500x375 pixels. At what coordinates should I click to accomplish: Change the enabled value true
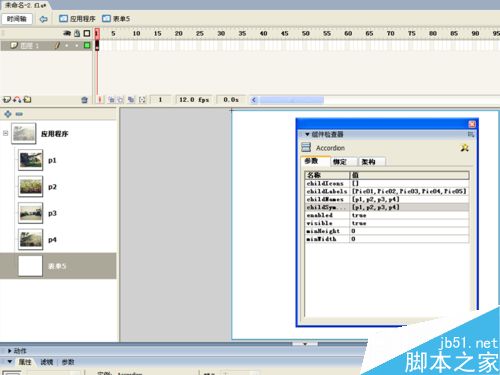tap(410, 215)
